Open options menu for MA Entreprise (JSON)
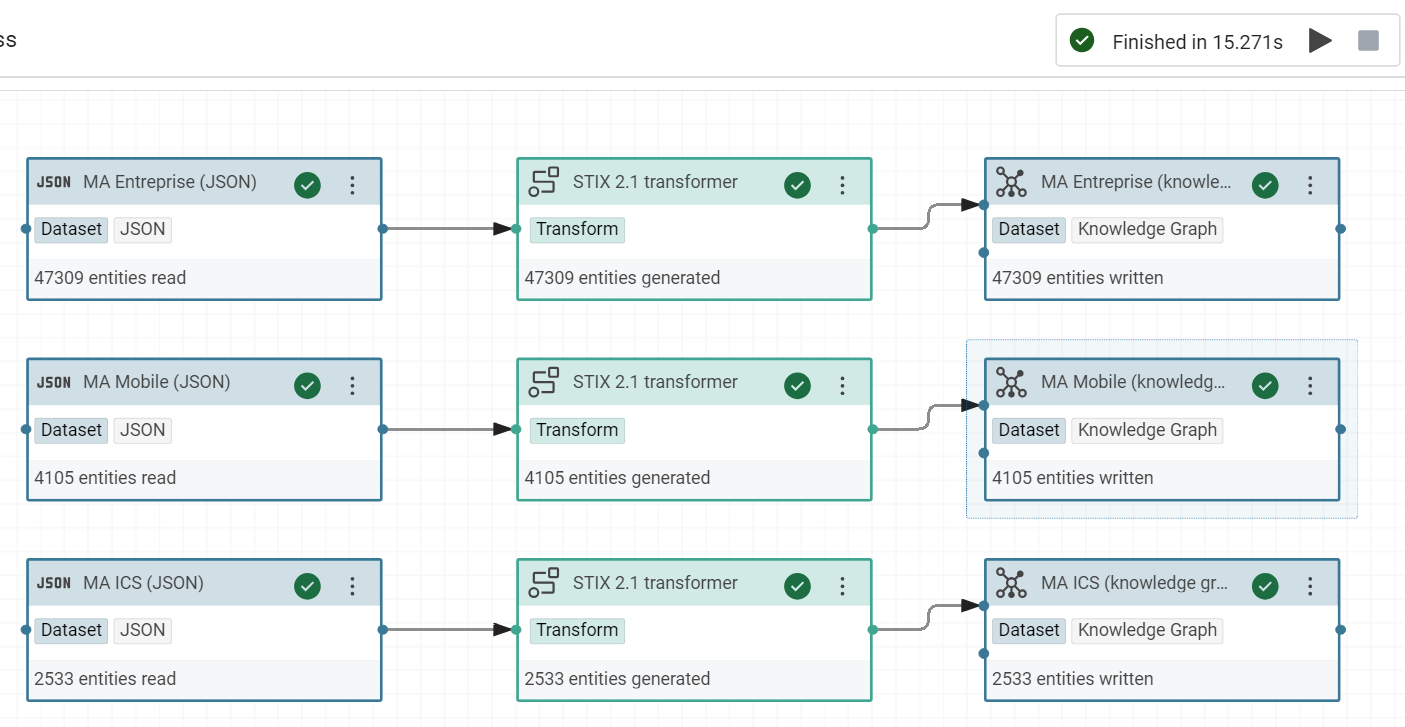 pos(352,185)
